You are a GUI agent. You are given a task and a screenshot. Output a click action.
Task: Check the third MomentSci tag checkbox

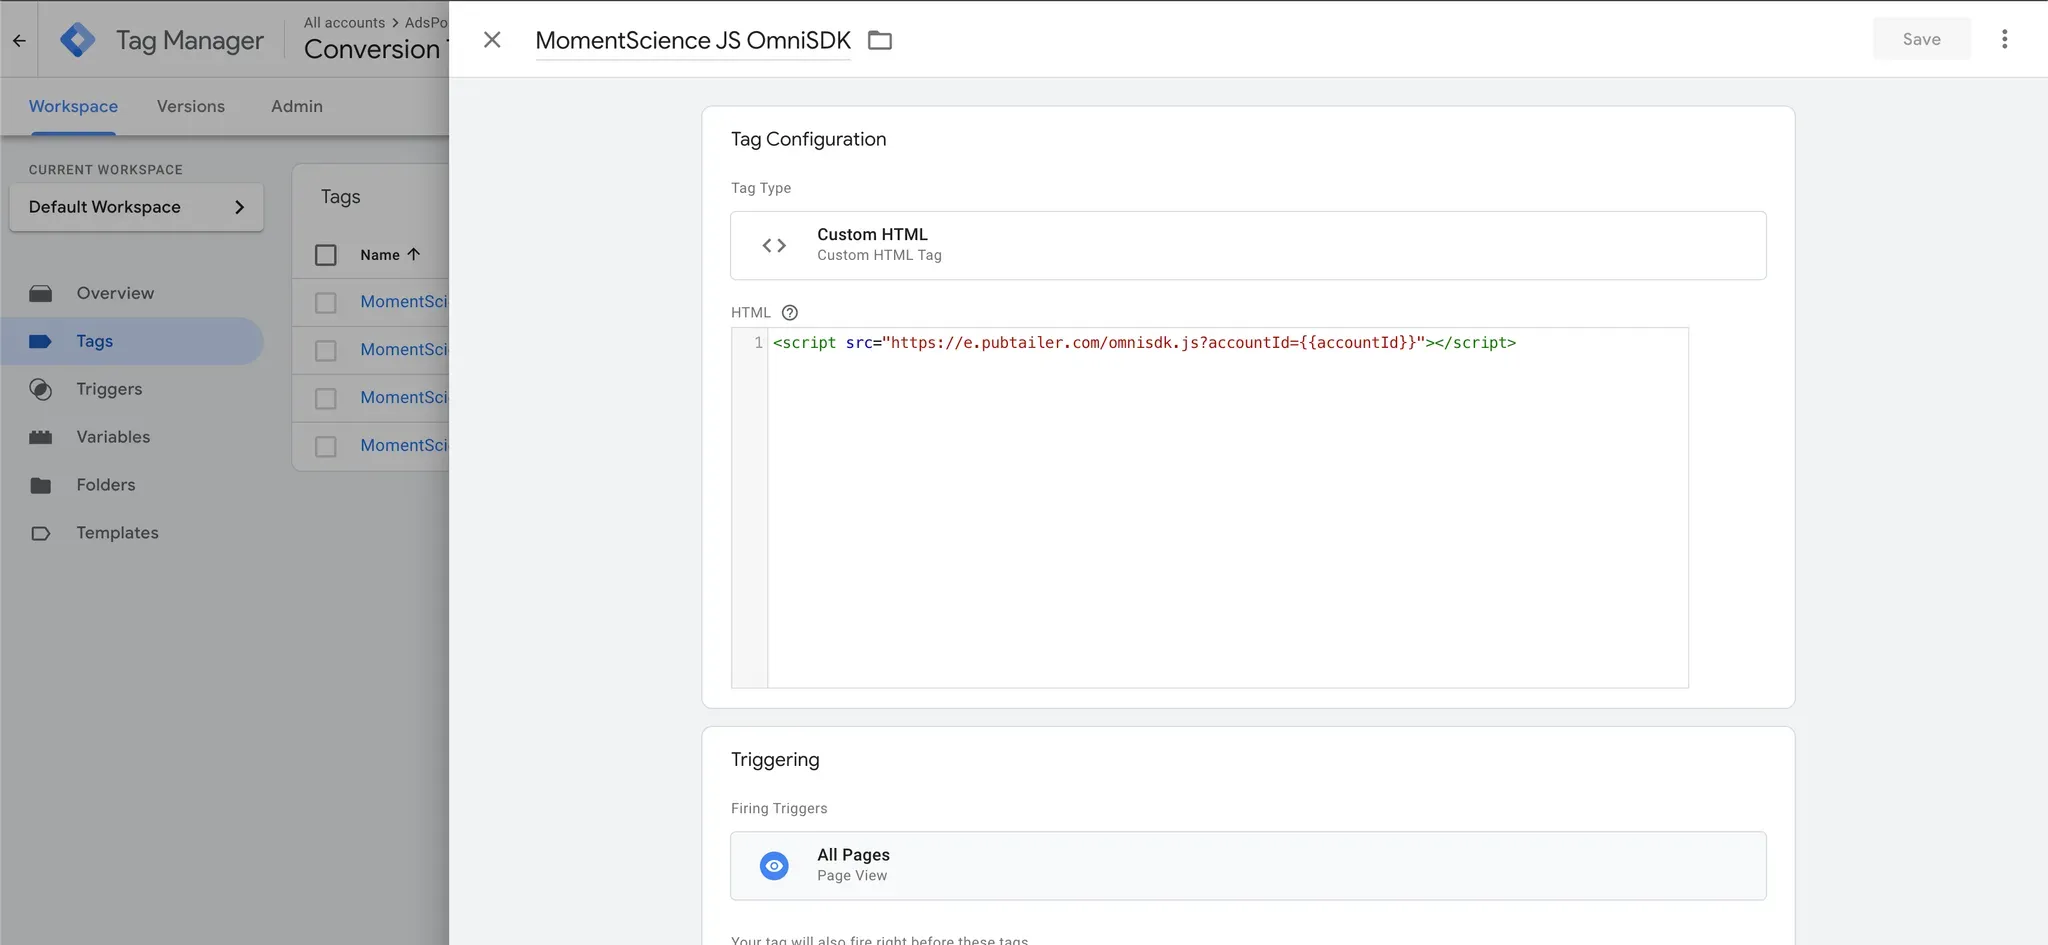[326, 398]
